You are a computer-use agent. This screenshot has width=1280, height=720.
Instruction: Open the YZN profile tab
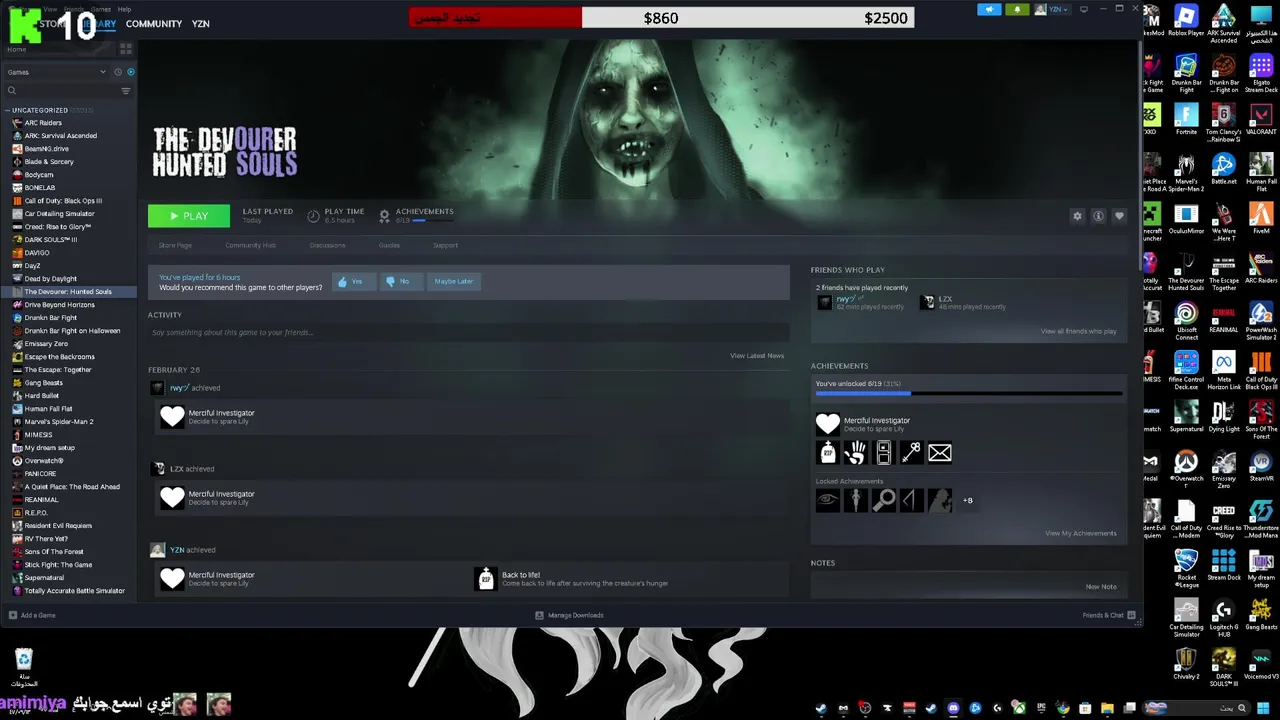pyautogui.click(x=200, y=24)
